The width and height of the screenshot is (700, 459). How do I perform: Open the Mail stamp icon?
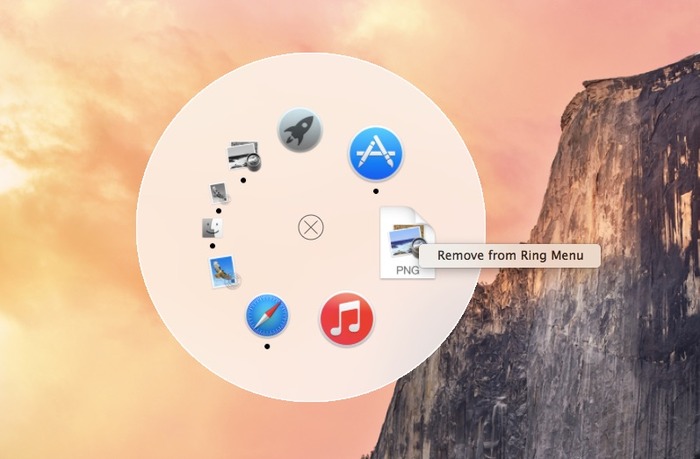(x=224, y=272)
